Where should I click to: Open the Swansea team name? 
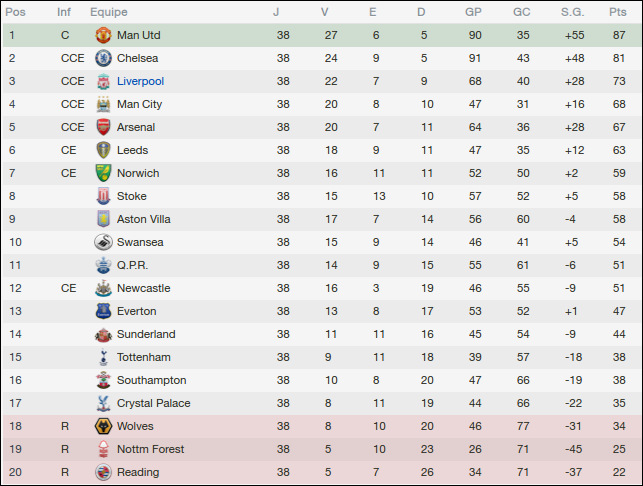[x=140, y=242]
